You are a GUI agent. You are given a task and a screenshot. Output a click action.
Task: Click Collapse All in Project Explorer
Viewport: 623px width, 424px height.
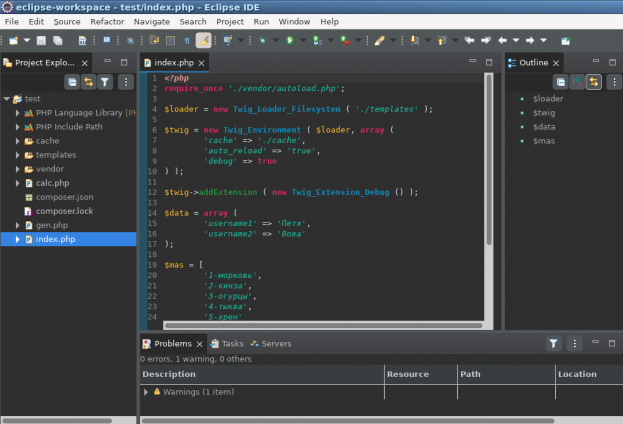(72, 82)
